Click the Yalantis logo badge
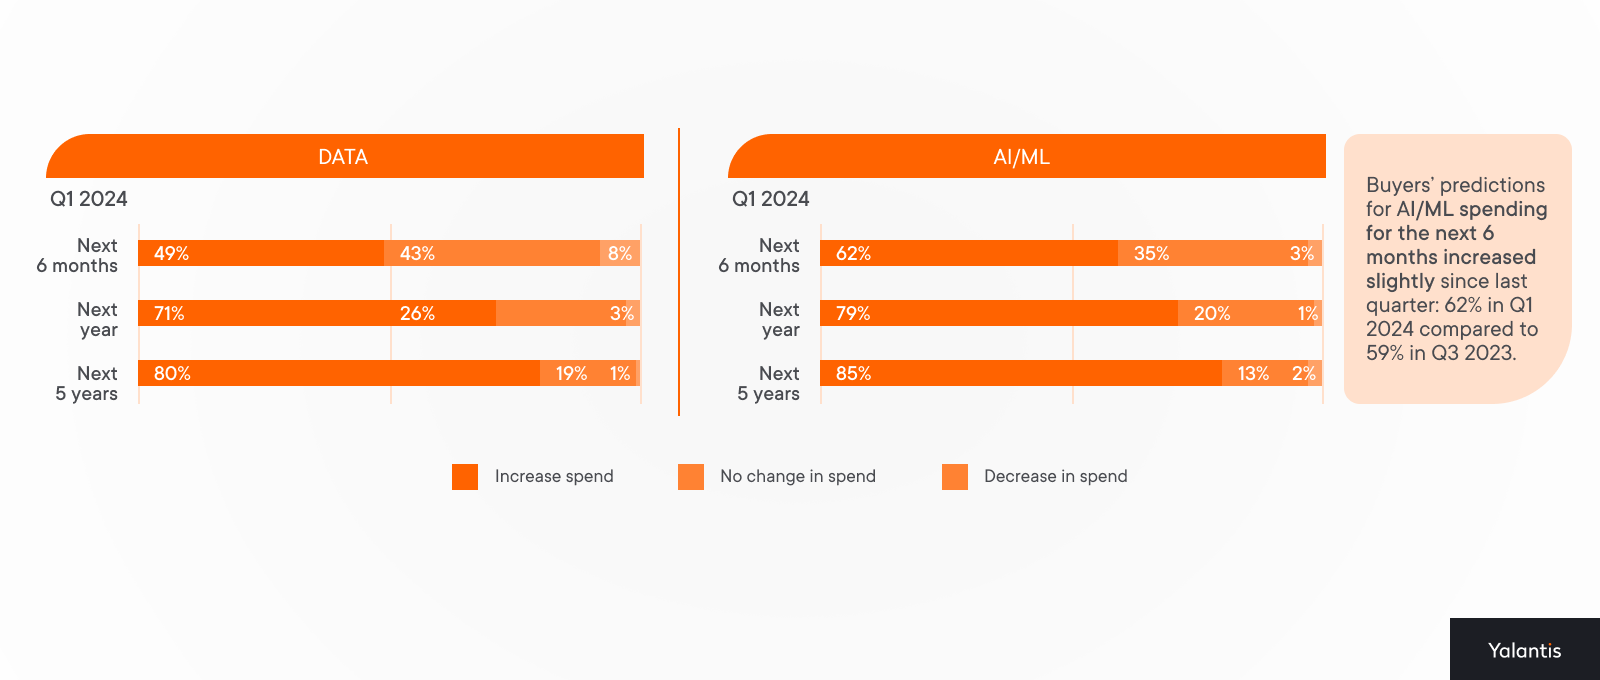This screenshot has height=680, width=1600. (x=1525, y=649)
